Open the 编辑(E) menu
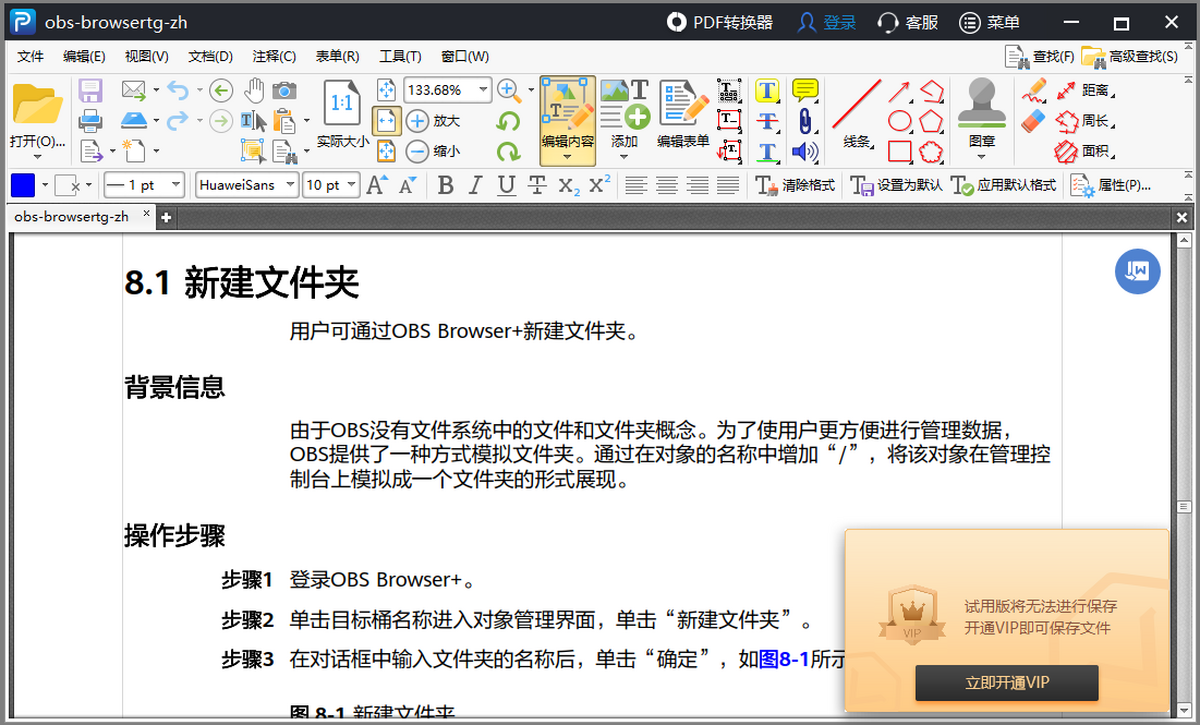This screenshot has height=725, width=1200. (84, 56)
